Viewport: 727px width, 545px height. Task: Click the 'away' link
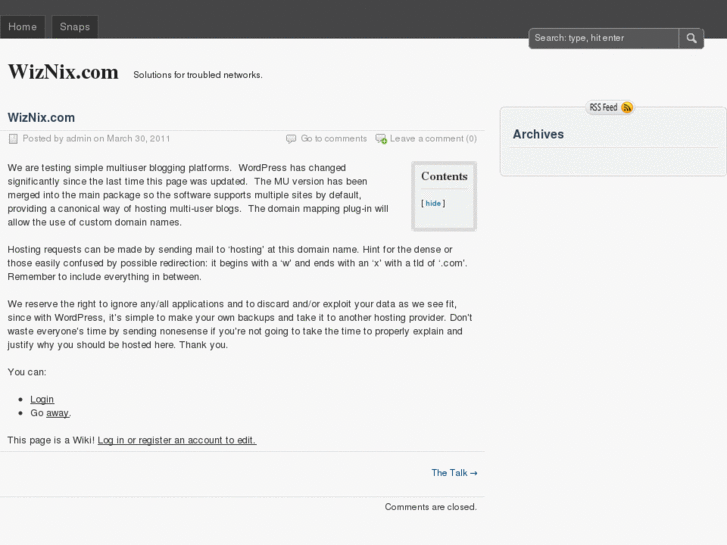57,413
